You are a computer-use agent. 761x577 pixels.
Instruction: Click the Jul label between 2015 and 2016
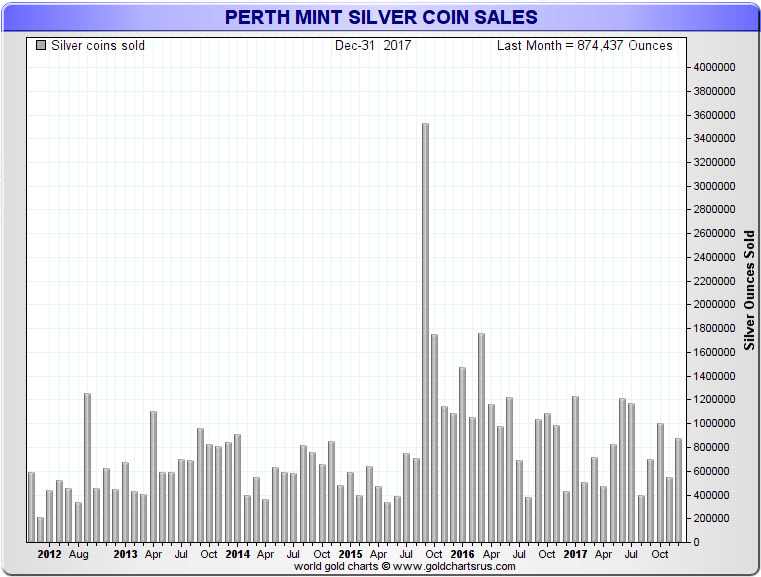[406, 554]
